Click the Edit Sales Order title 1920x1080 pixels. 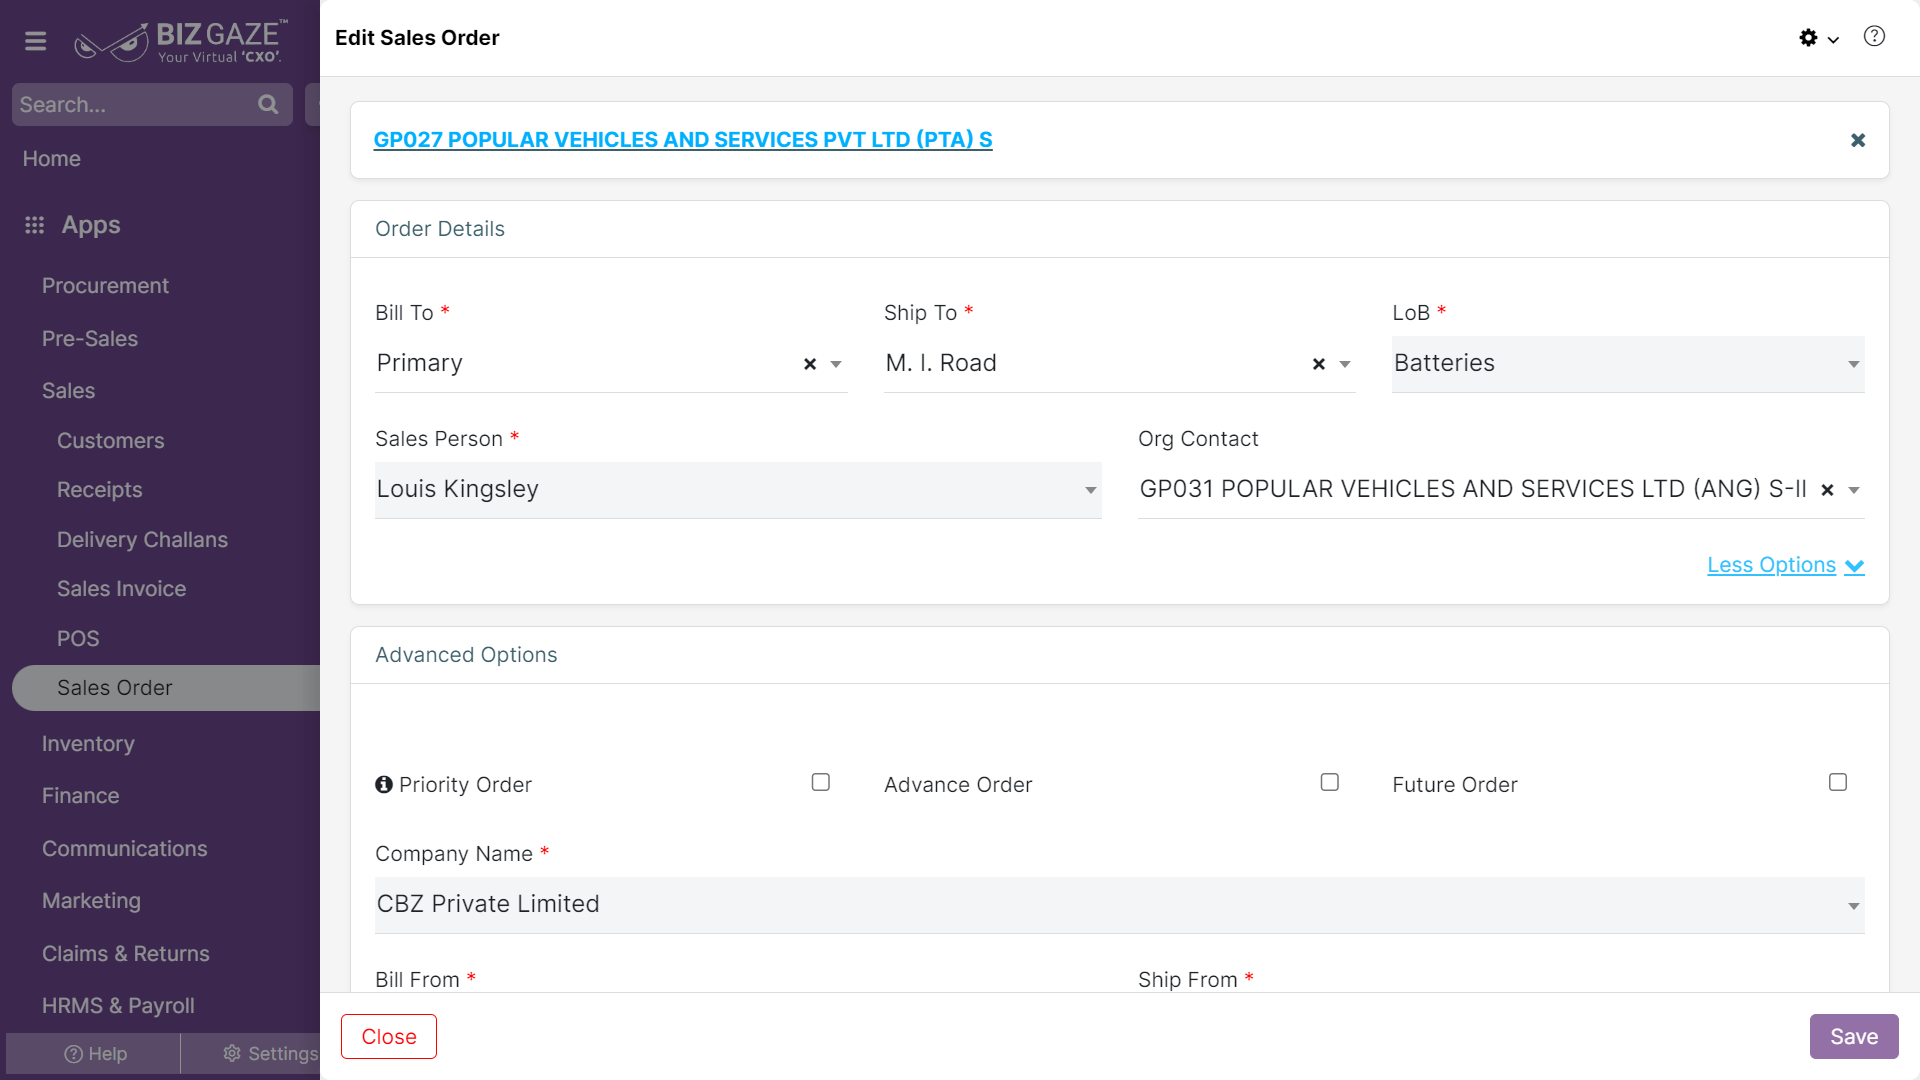click(x=417, y=38)
